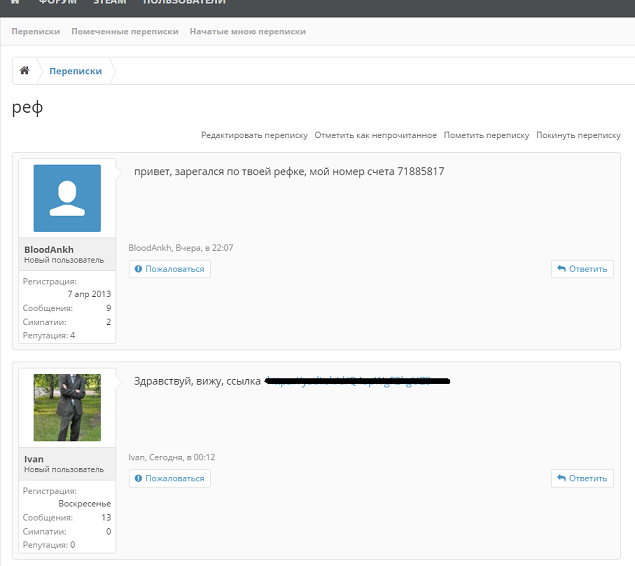The width and height of the screenshot is (635, 566).
Task: Click Пометить переписку link
Action: point(486,135)
